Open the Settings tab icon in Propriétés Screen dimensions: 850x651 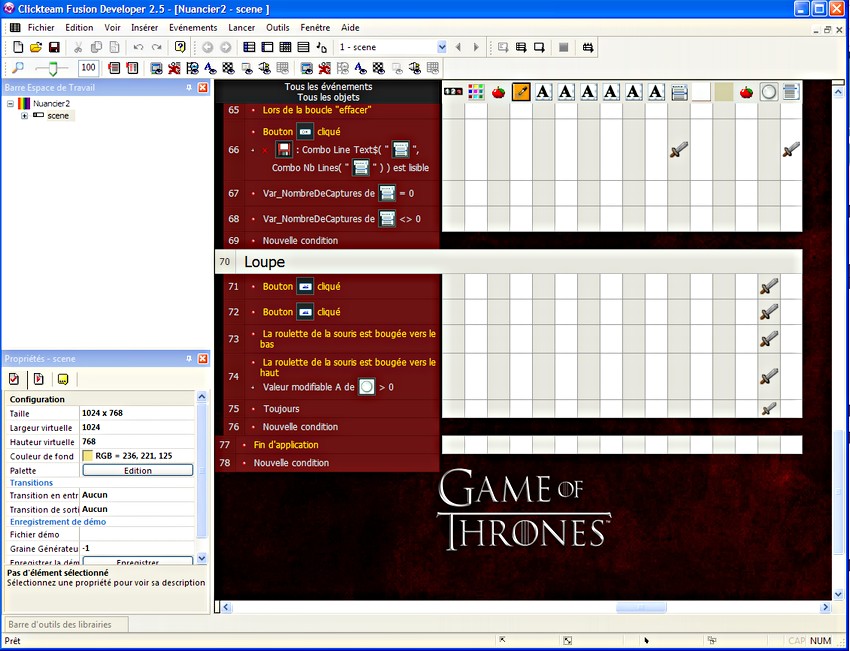(x=14, y=379)
